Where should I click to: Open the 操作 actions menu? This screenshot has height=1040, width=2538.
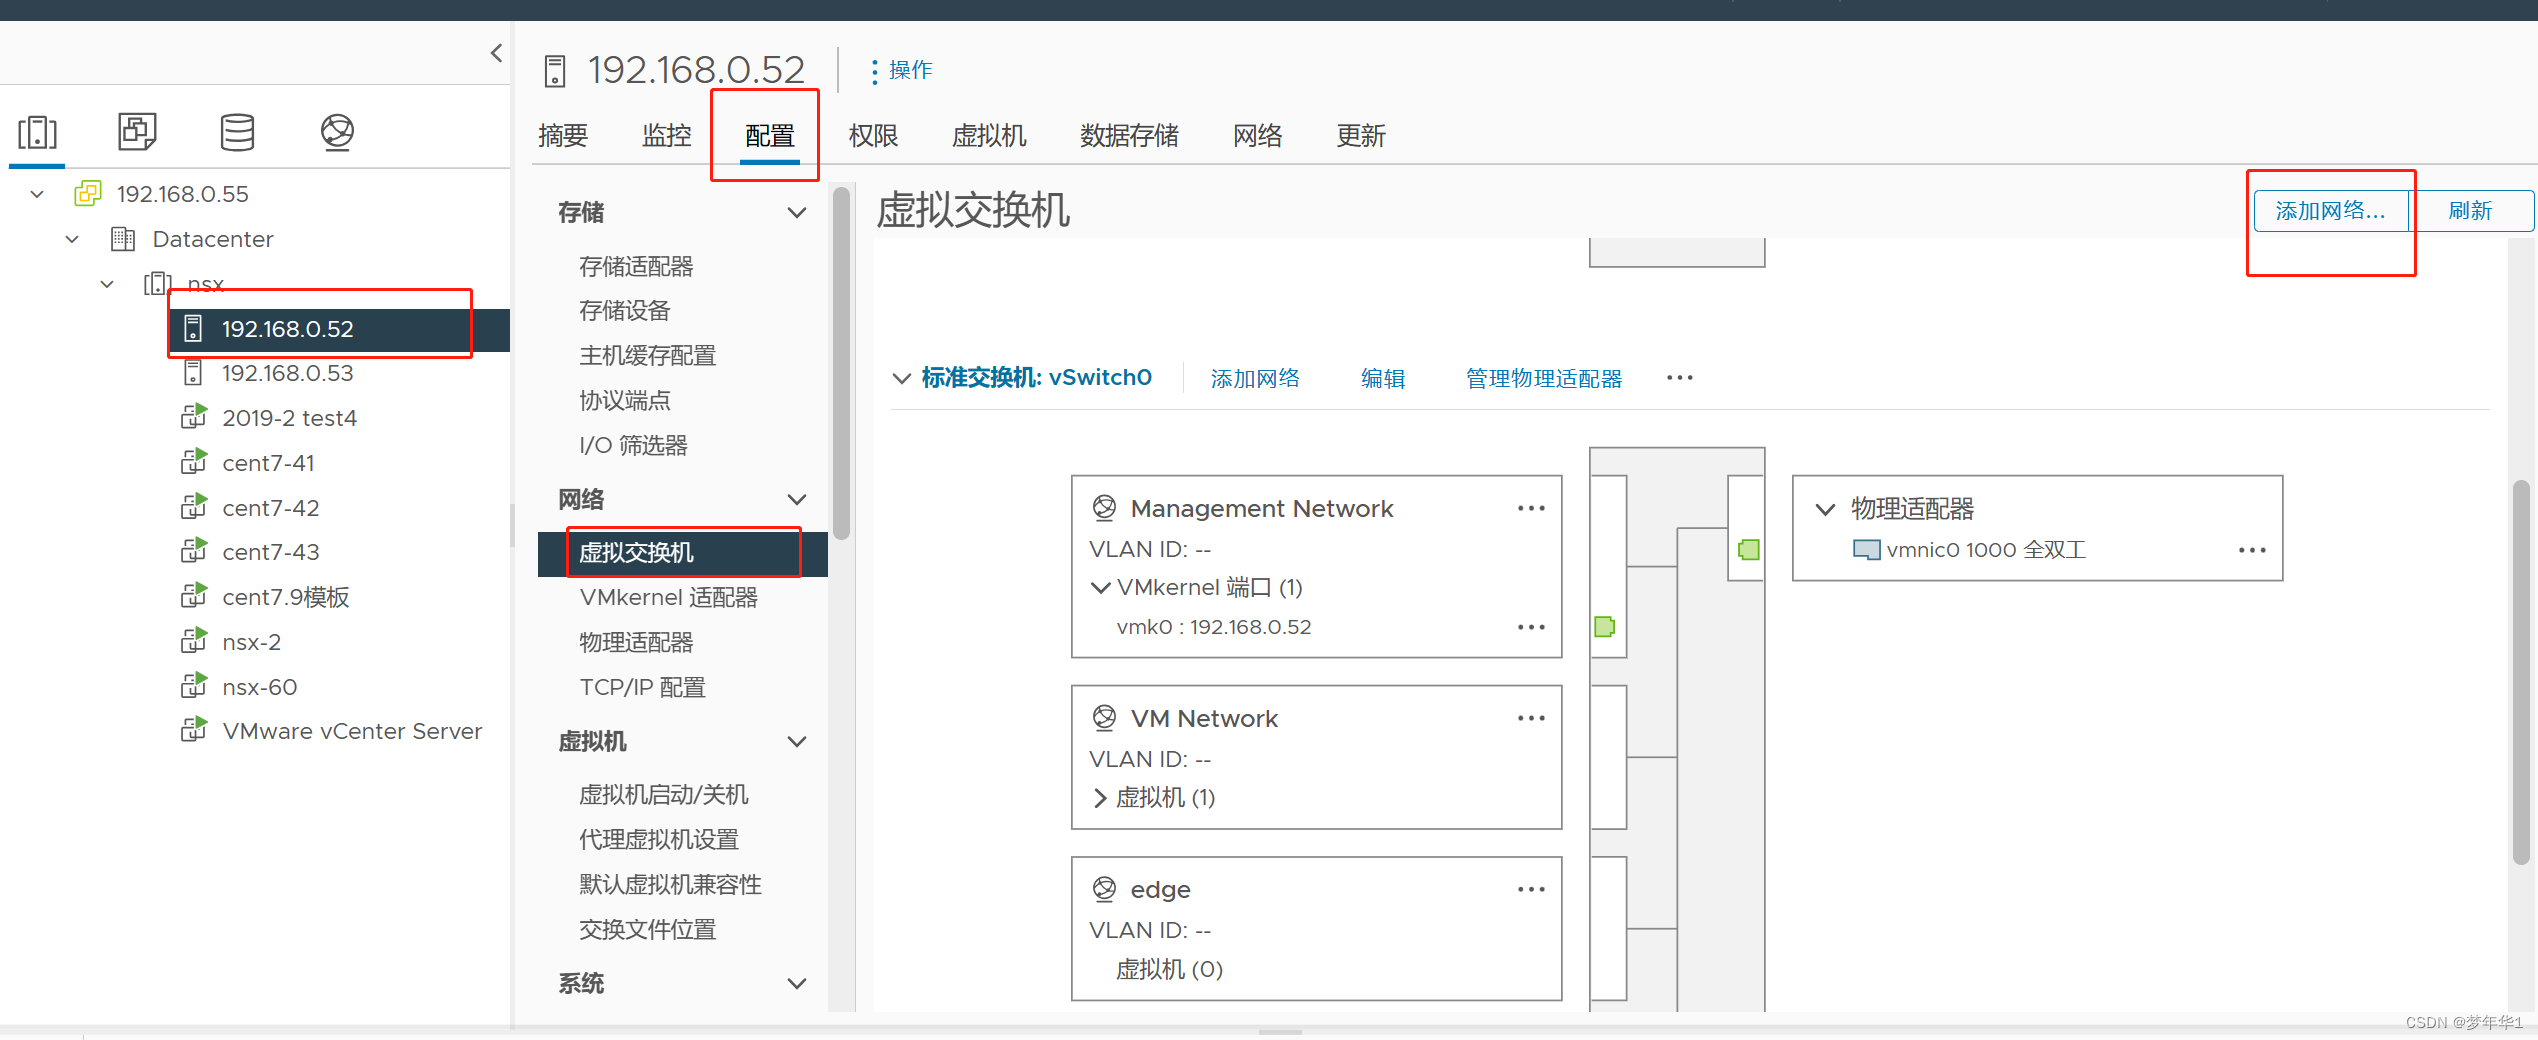901,70
